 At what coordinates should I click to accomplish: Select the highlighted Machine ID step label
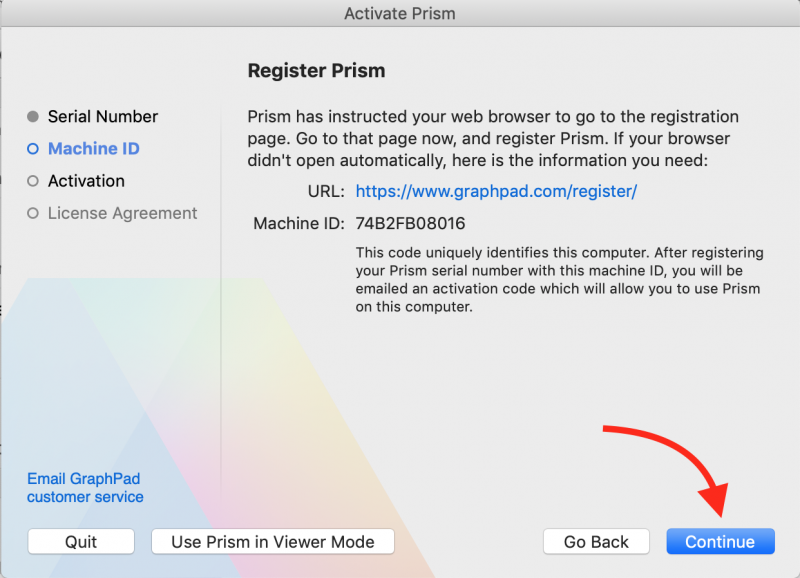(94, 148)
